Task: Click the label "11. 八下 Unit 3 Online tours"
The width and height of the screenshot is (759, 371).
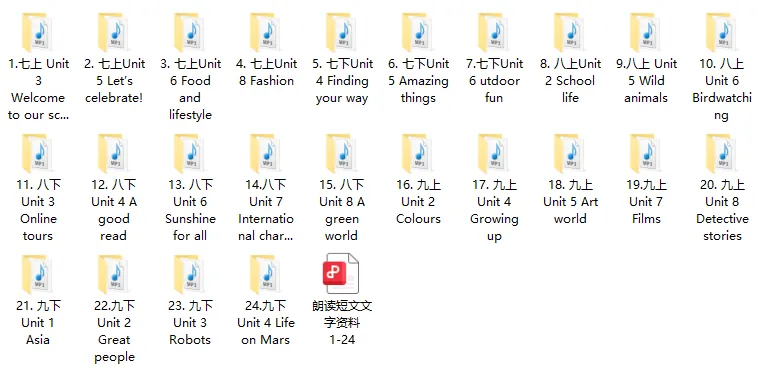Action: pyautogui.click(x=38, y=210)
